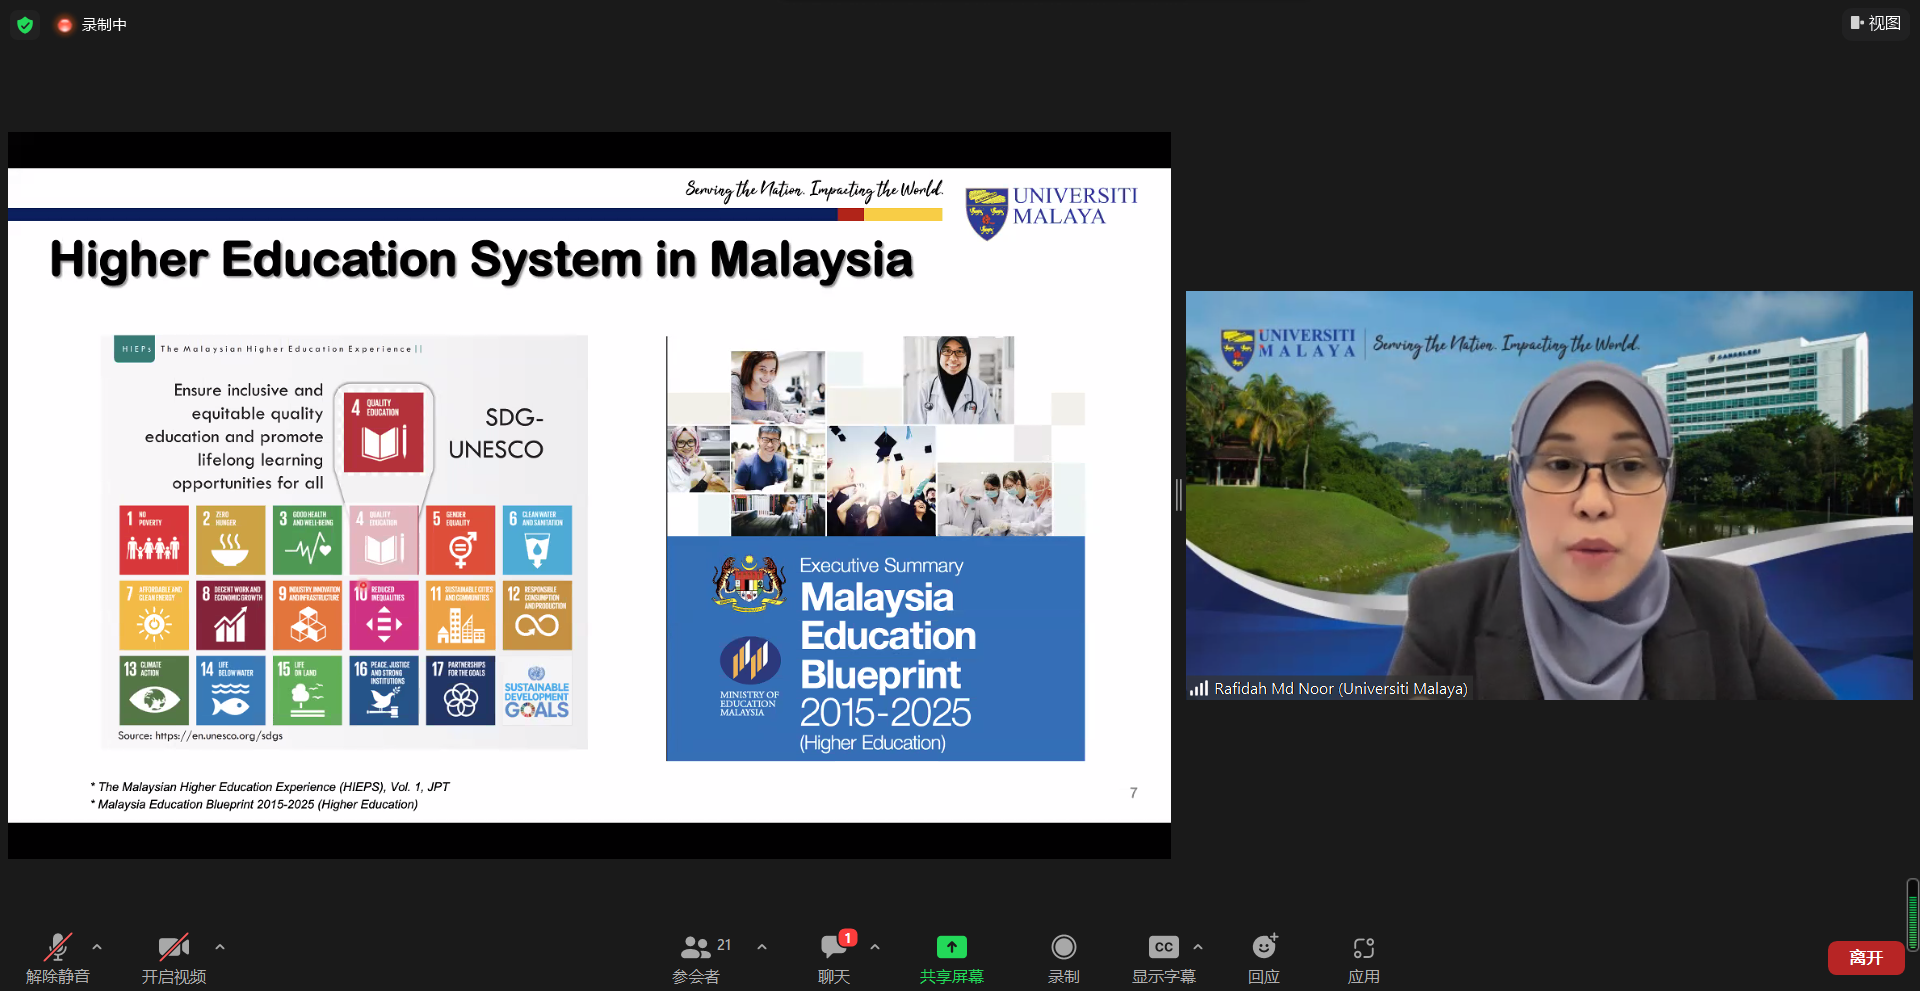Open the apps (应用) panel

pyautogui.click(x=1364, y=958)
